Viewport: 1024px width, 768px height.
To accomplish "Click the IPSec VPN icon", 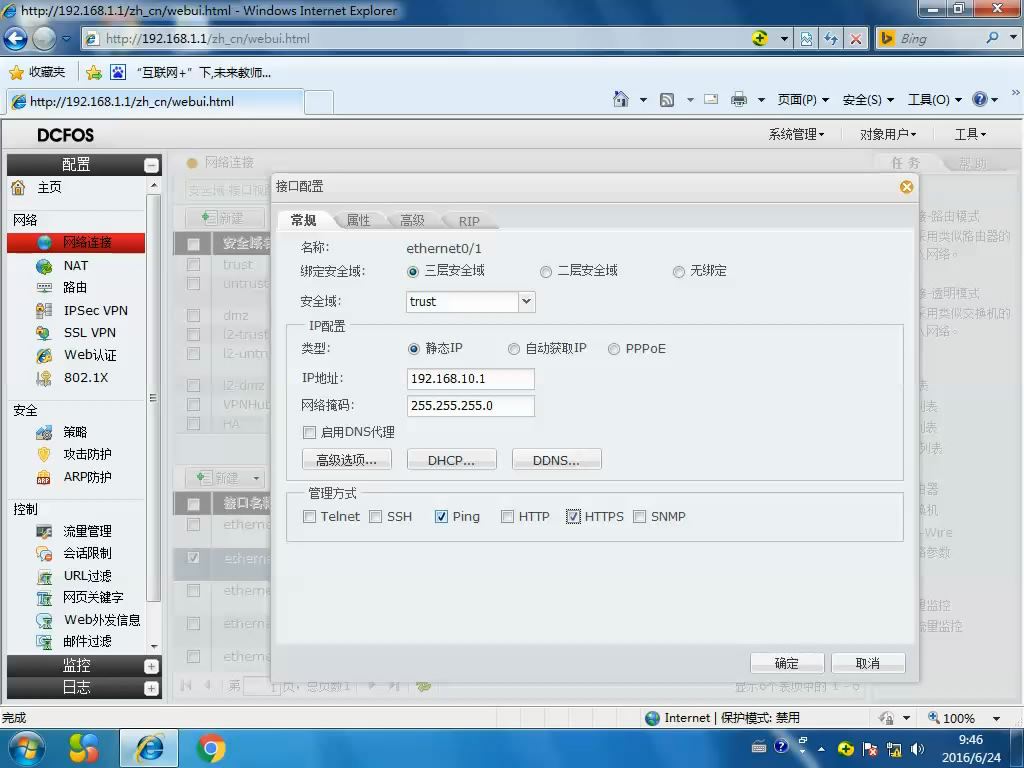I will (x=44, y=310).
